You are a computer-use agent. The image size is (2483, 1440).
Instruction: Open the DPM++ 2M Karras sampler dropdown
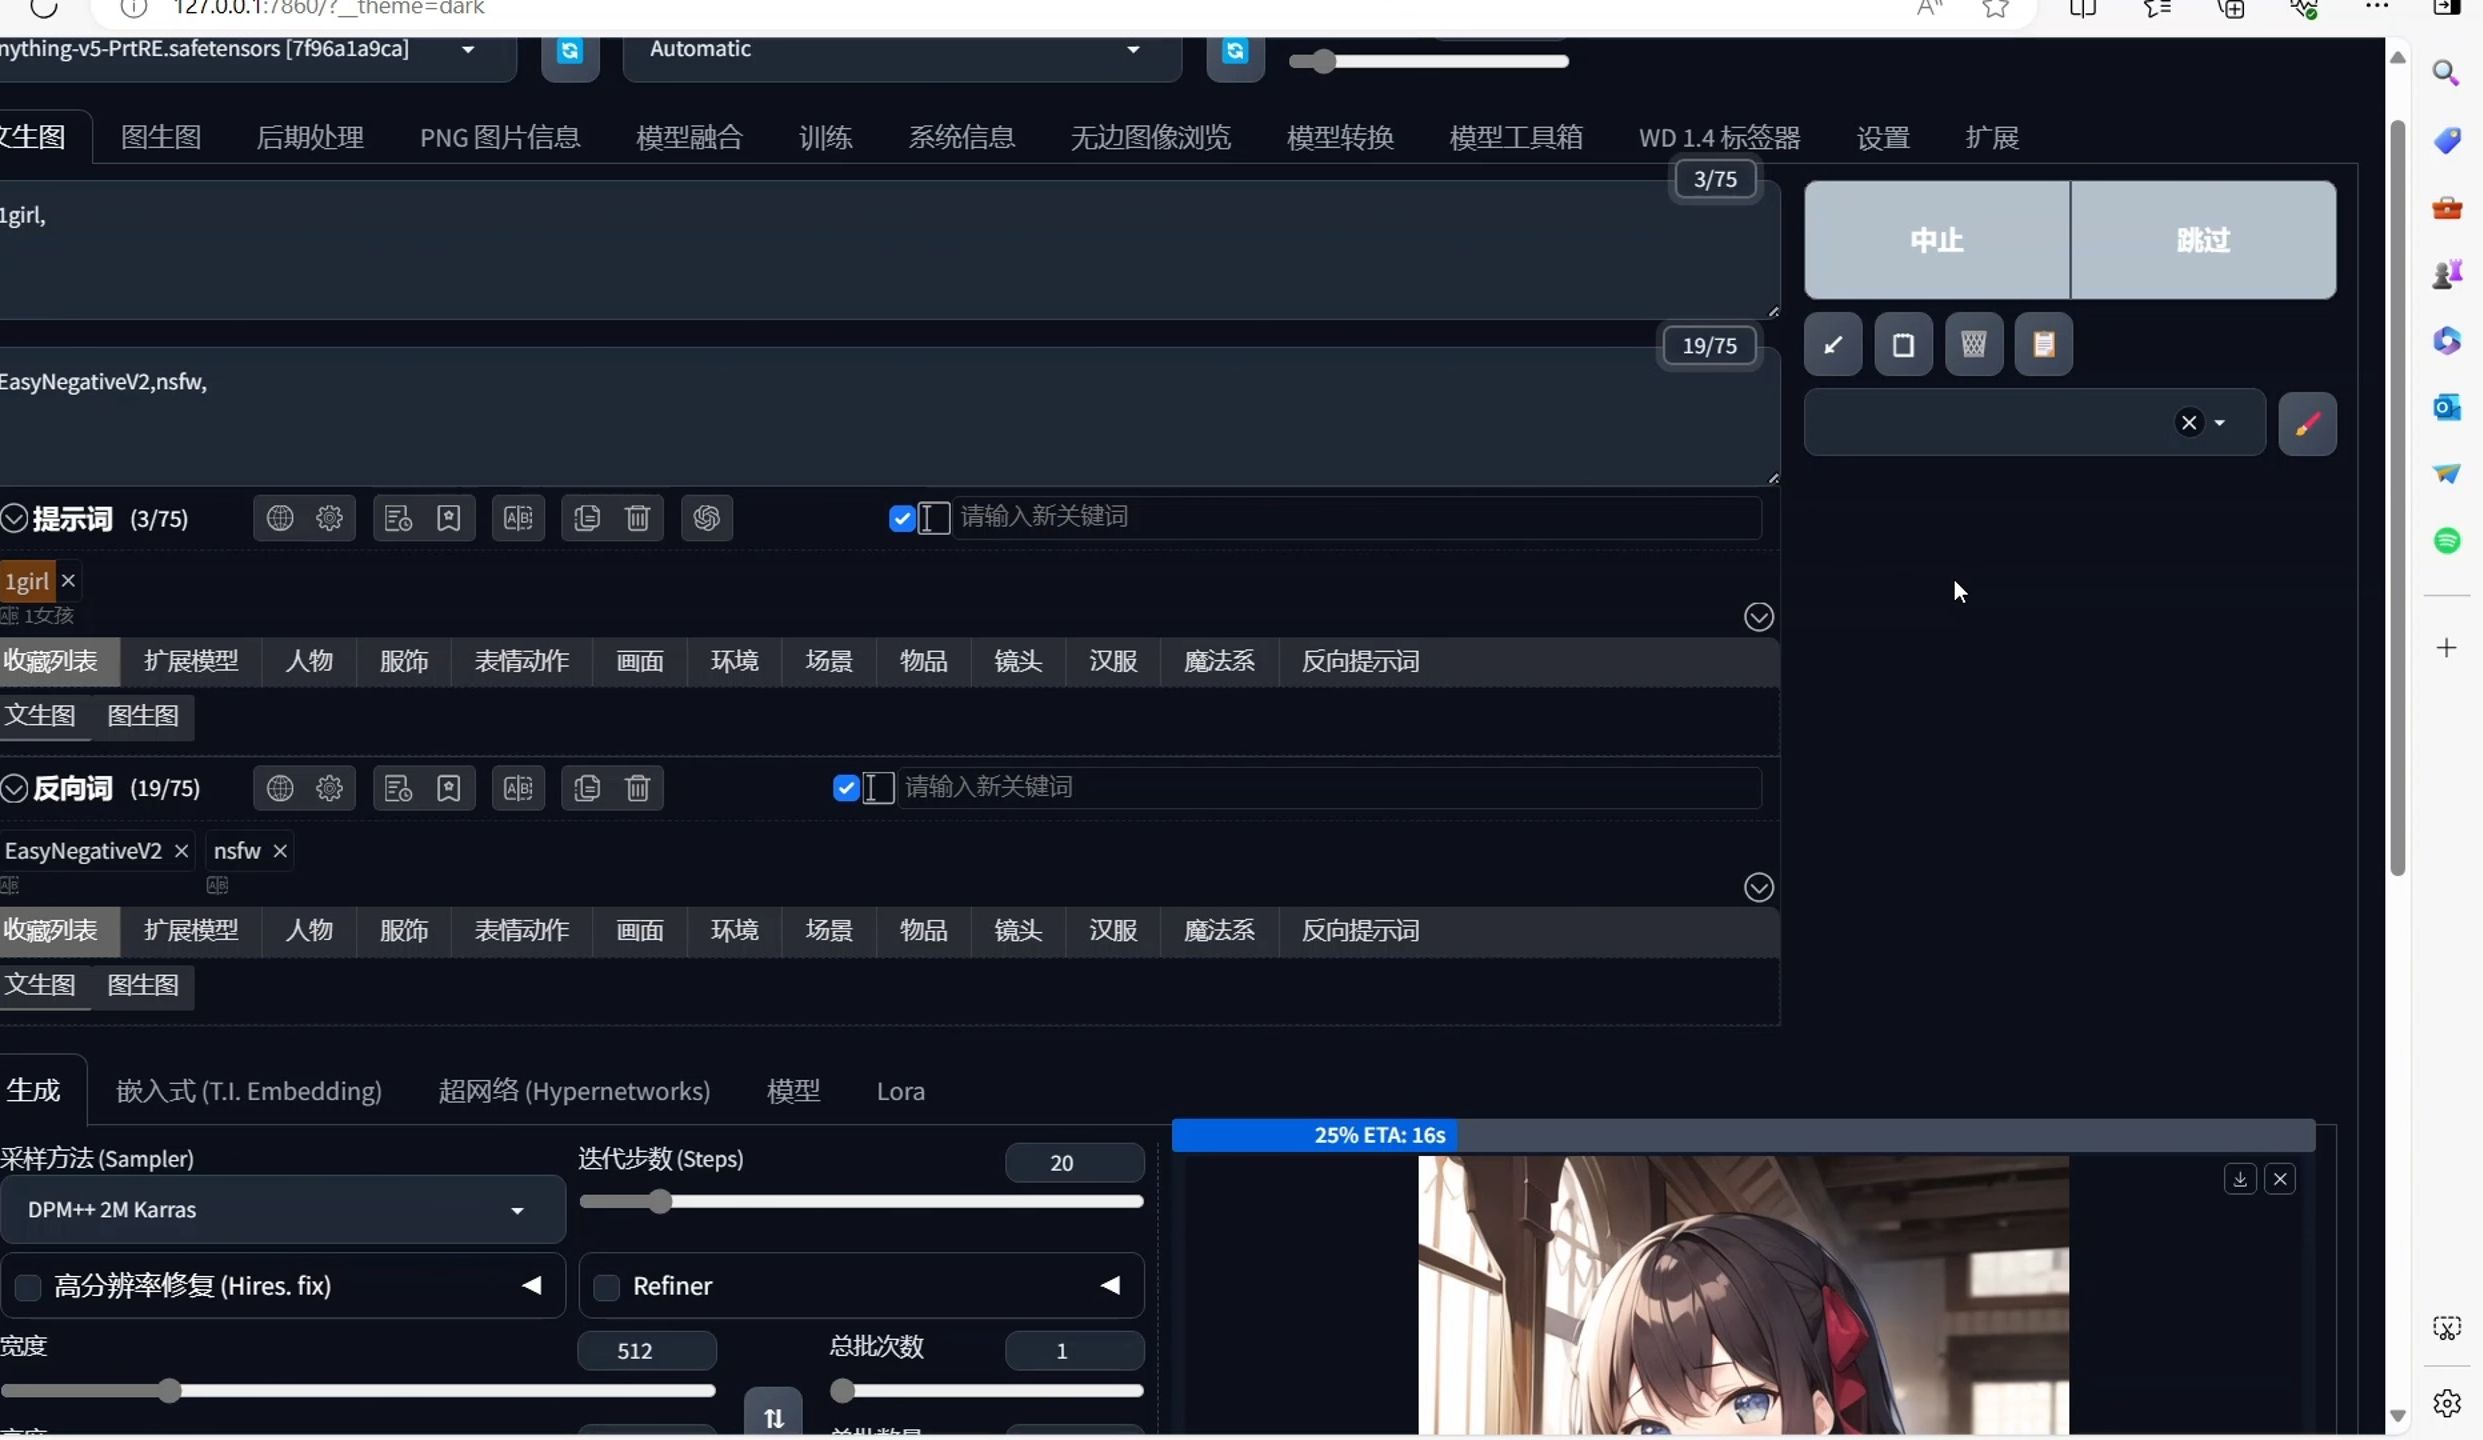coord(283,1210)
